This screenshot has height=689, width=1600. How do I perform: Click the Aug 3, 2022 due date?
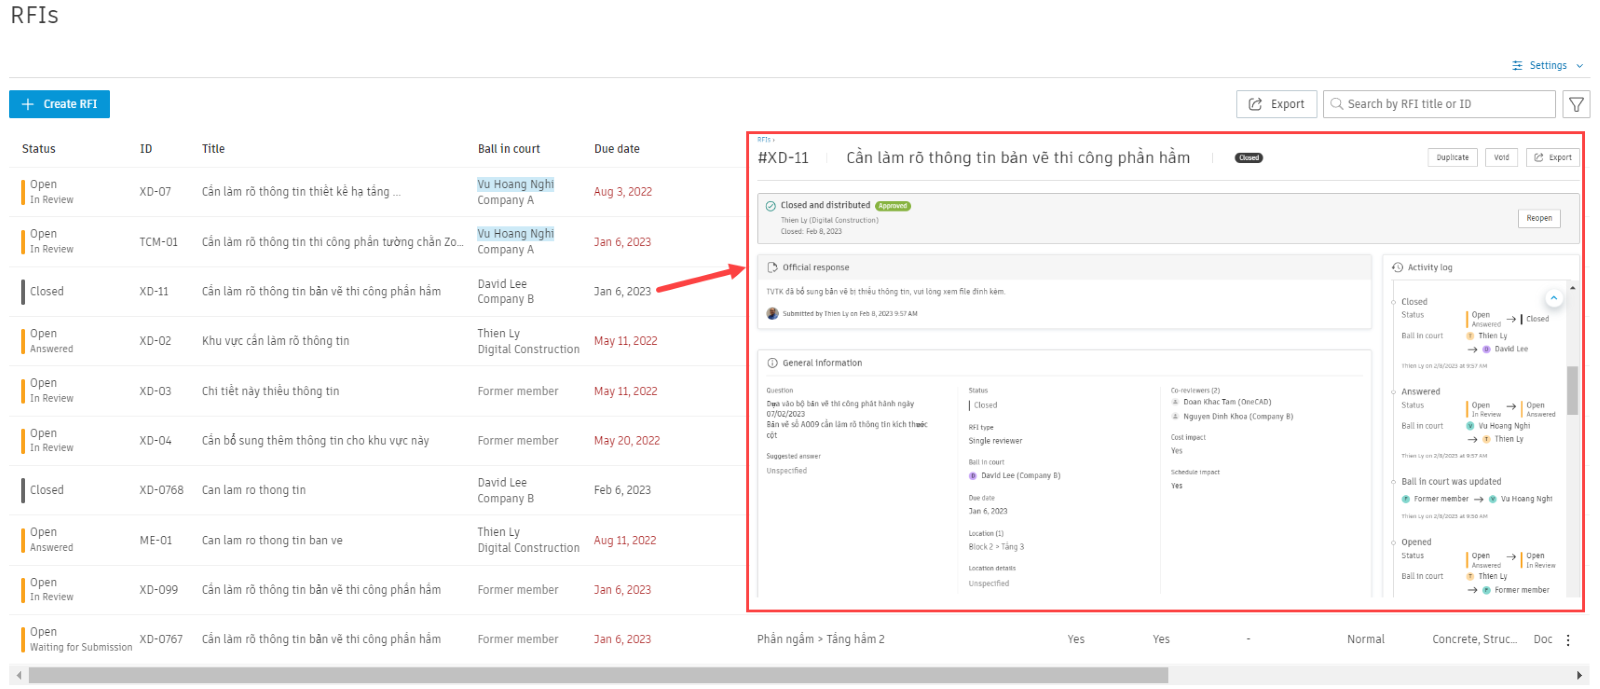point(623,192)
